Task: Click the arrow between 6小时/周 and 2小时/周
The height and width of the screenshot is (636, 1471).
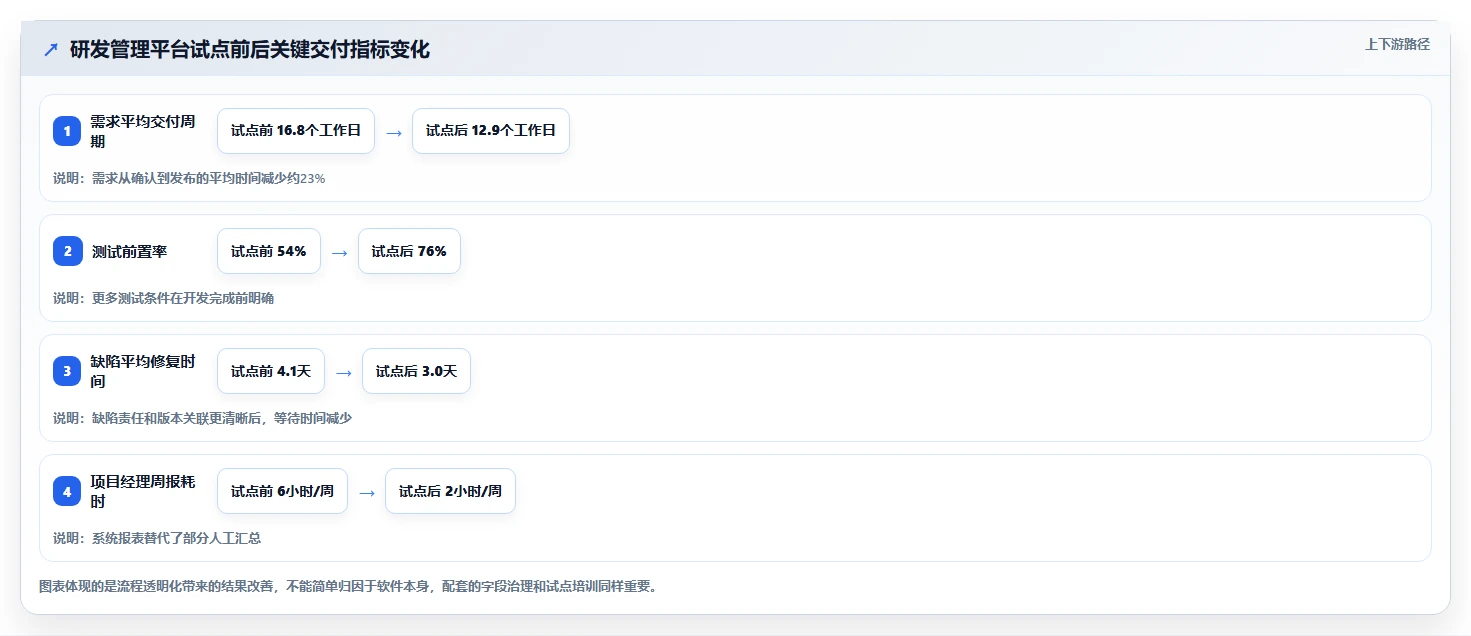Action: (367, 492)
